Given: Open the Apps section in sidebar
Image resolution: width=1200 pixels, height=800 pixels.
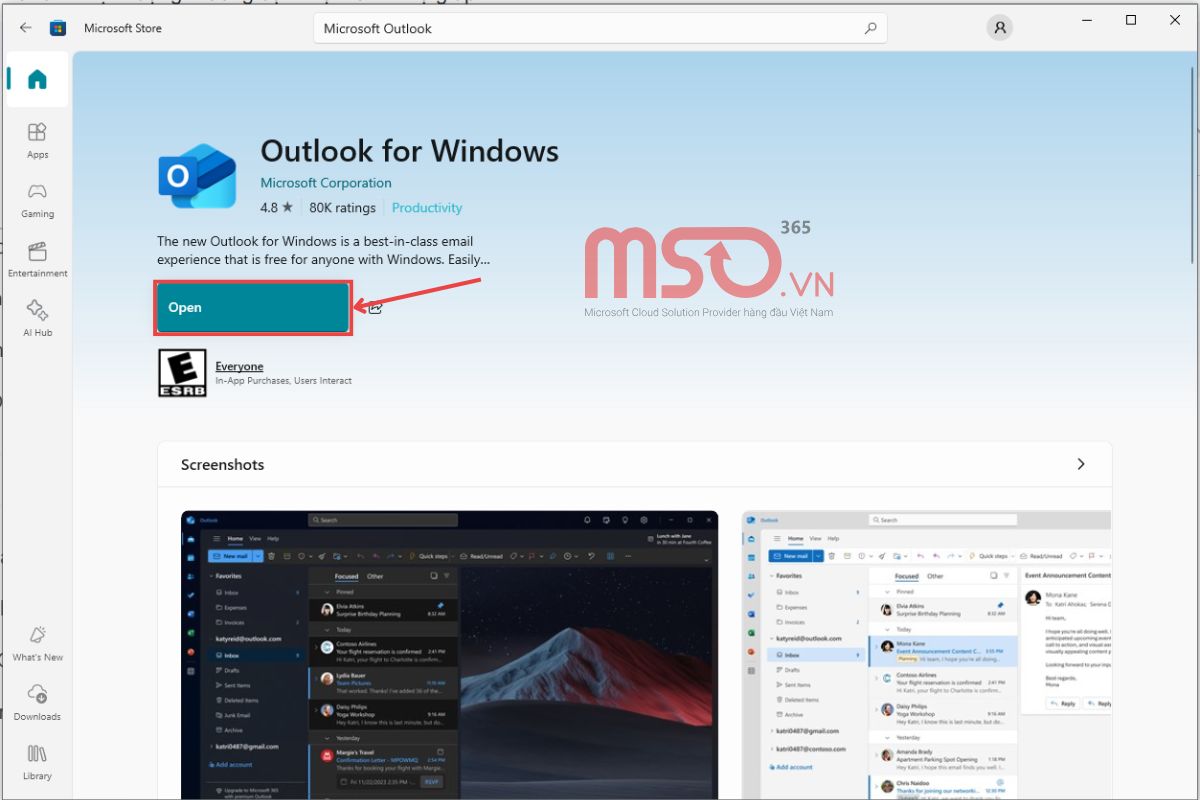Looking at the screenshot, I should coord(37,140).
